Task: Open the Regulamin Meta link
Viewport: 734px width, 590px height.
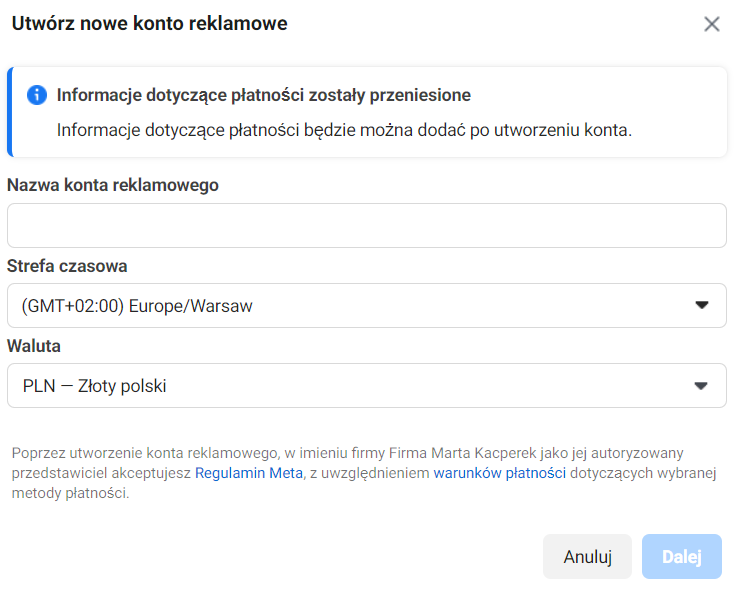Action: click(248, 473)
